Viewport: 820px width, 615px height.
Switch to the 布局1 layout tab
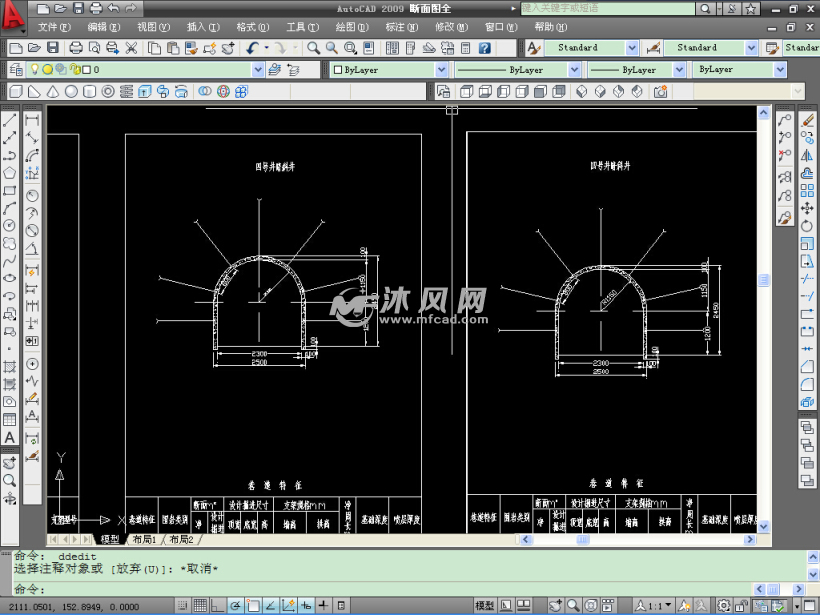(x=144, y=539)
